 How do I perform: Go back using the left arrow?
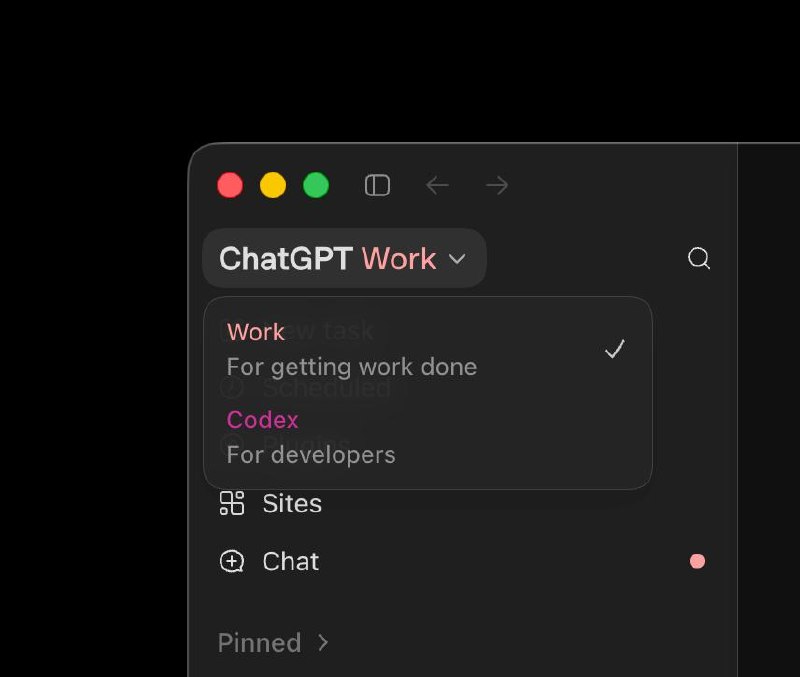click(437, 185)
